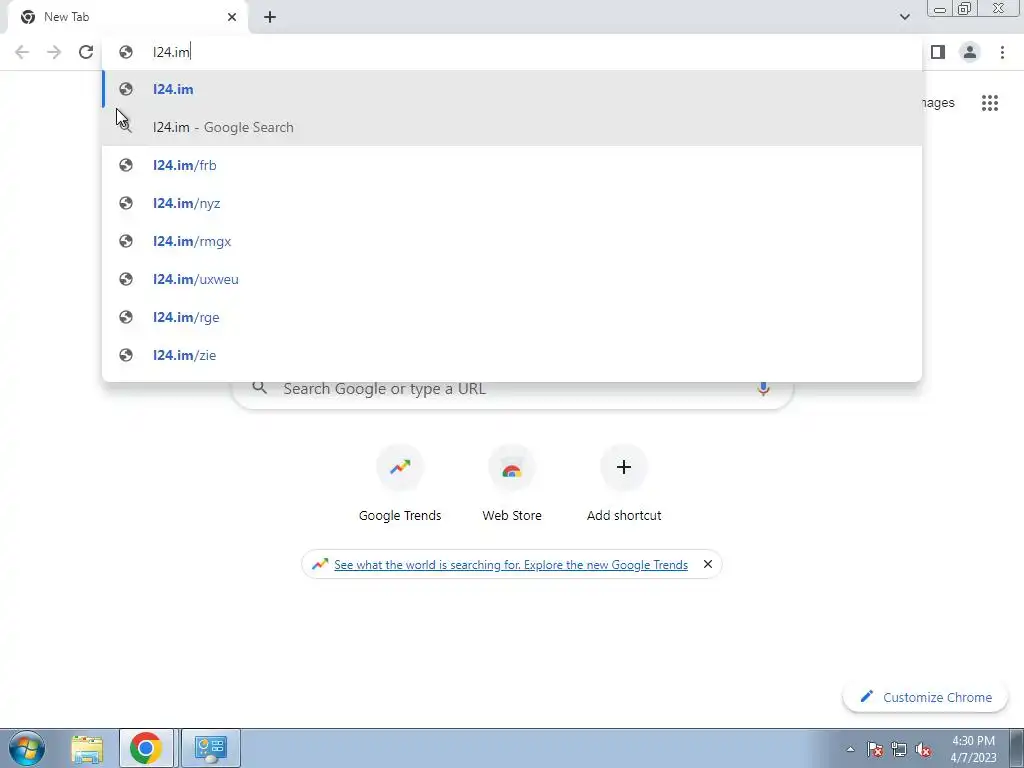Click the Chrome taskbar icon
Image resolution: width=1024 pixels, height=768 pixels.
click(x=146, y=748)
